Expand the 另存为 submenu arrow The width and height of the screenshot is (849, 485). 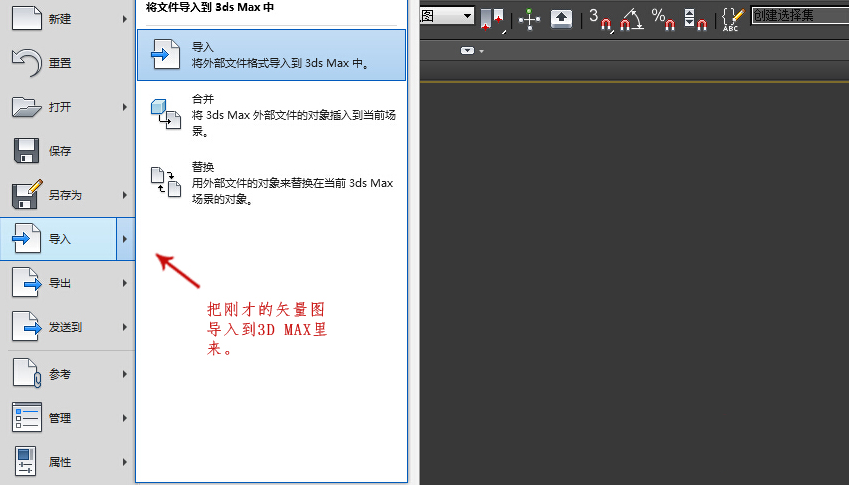tap(125, 195)
